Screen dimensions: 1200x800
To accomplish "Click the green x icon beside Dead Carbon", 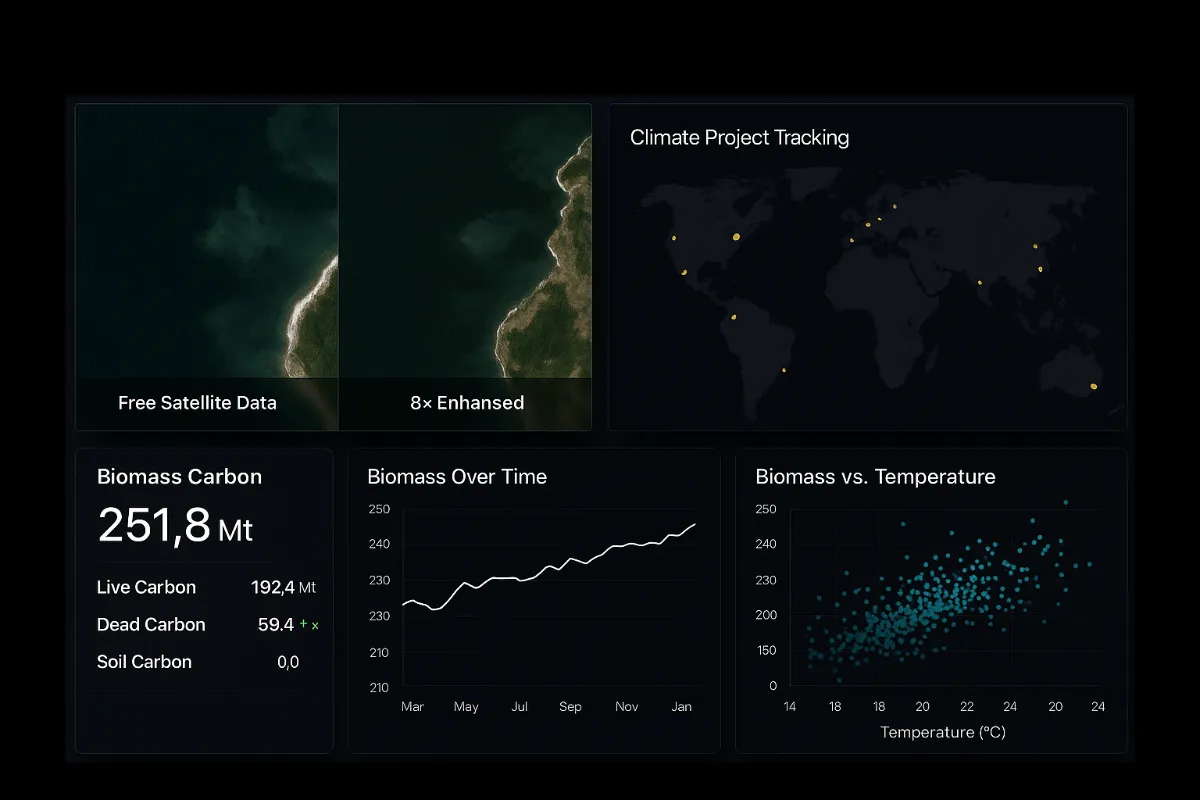I will point(316,626).
